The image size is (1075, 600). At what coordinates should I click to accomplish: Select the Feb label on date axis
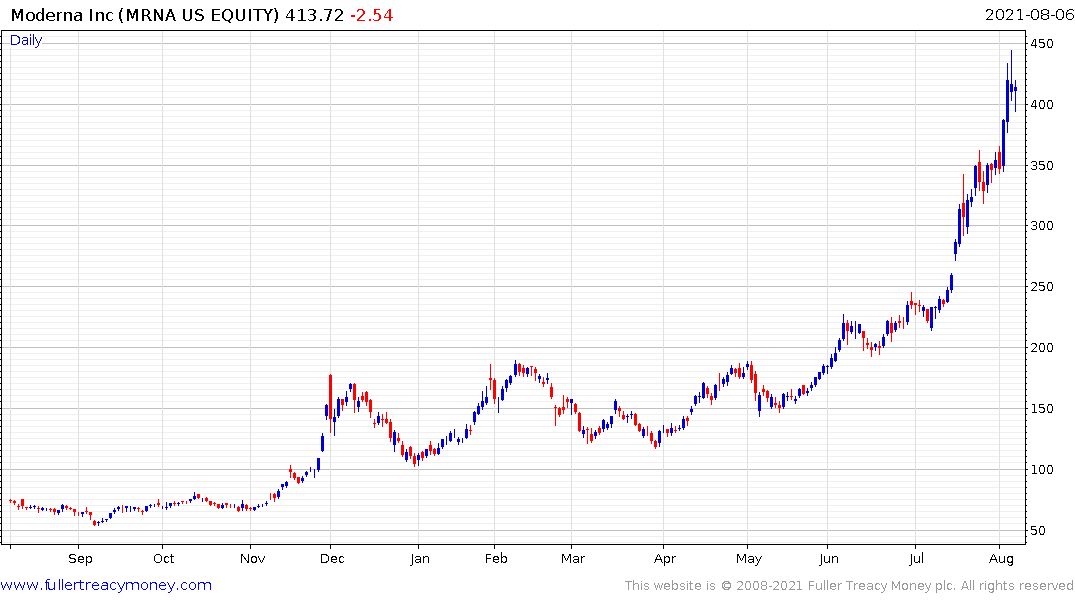click(496, 559)
